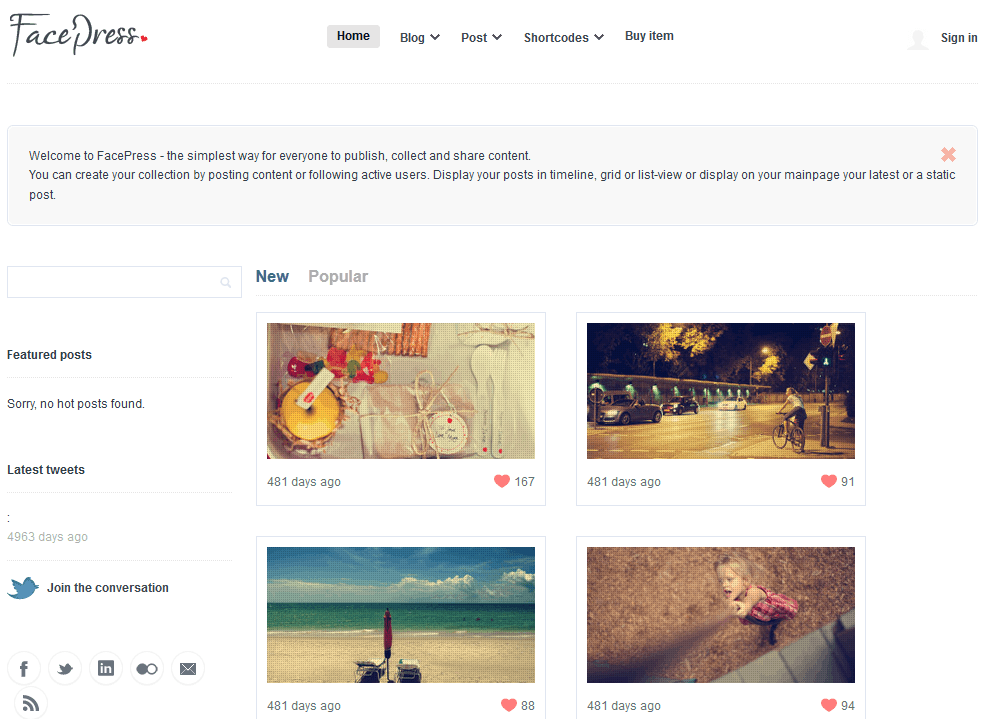Open the LinkedIn social icon
This screenshot has width=995, height=719.
coord(106,668)
